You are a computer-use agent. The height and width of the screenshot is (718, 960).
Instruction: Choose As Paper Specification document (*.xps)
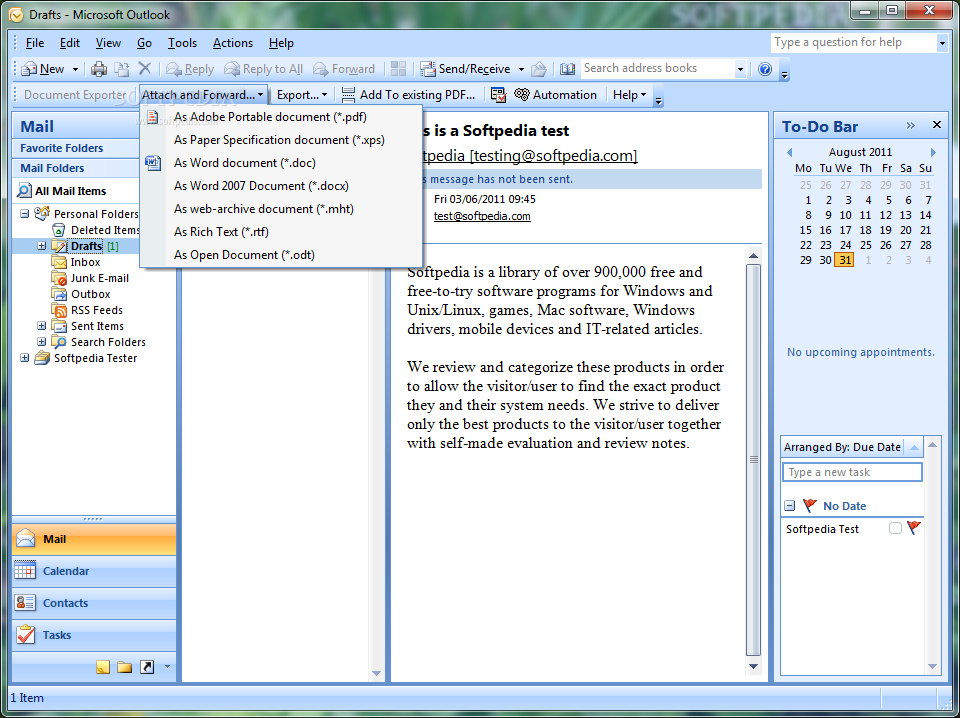pyautogui.click(x=281, y=140)
